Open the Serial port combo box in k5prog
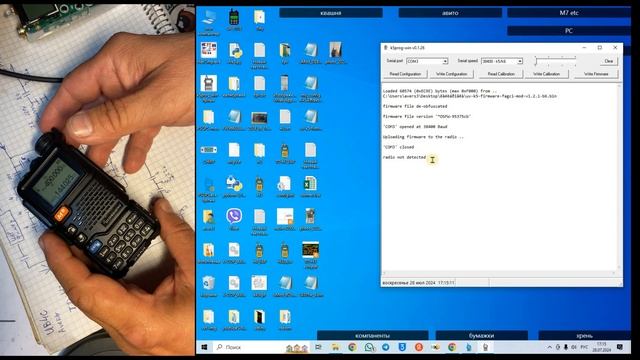Screen dimensions: 640x360 click(427, 61)
